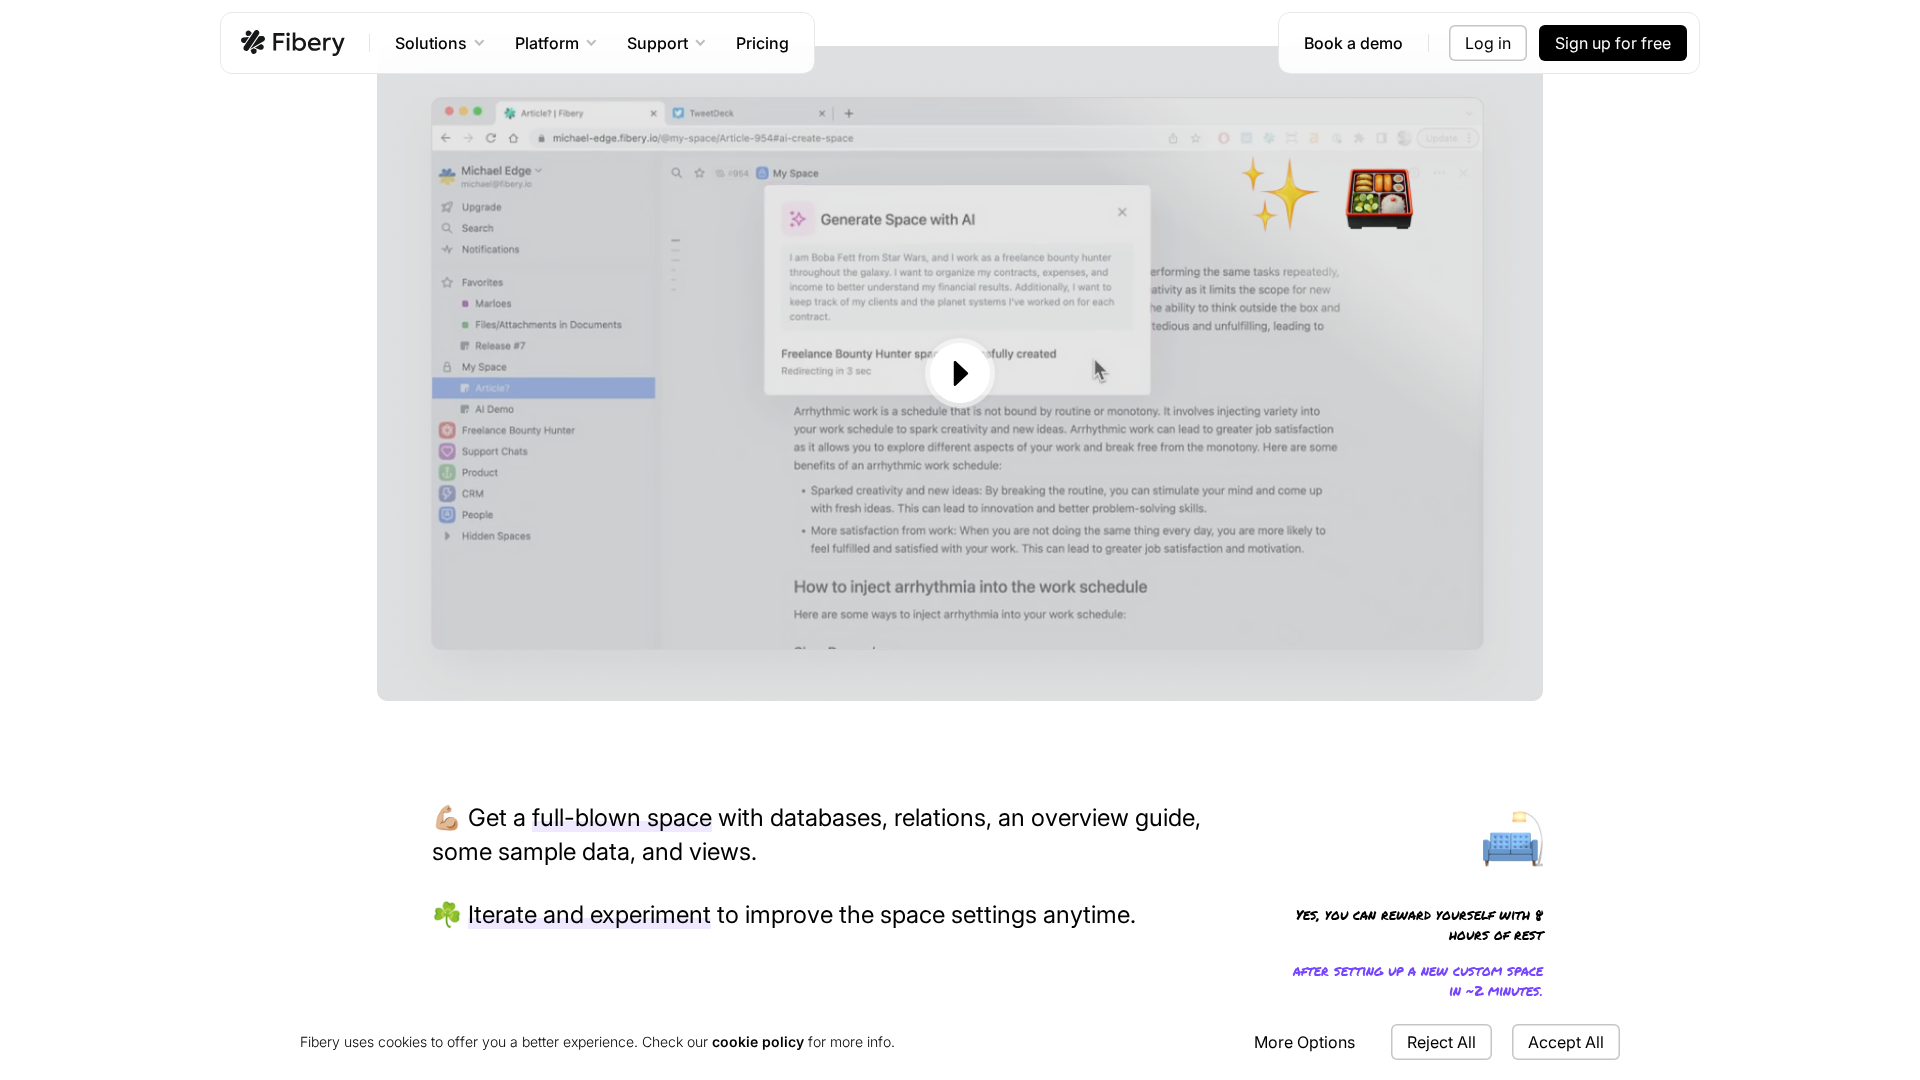The width and height of the screenshot is (1920, 1080).
Task: Play the AI space demo video
Action: coord(959,373)
